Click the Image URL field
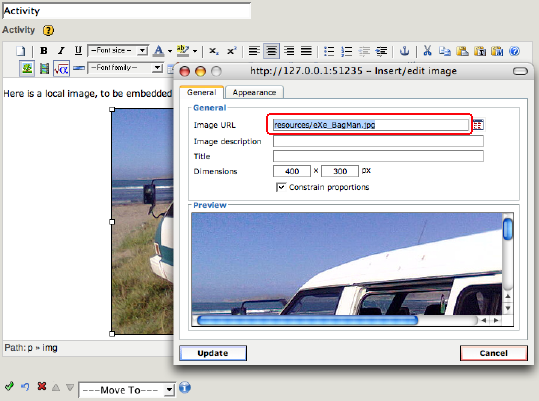This screenshot has width=539, height=401. [371, 125]
